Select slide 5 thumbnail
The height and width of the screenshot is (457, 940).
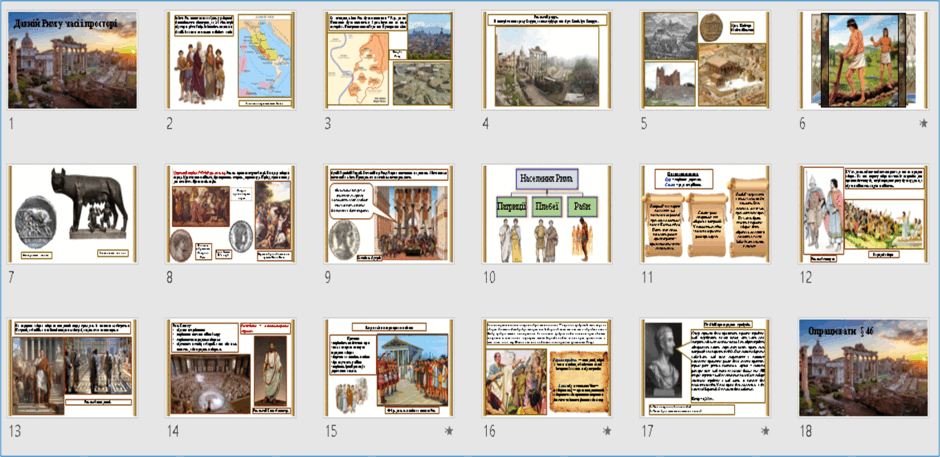click(x=705, y=60)
